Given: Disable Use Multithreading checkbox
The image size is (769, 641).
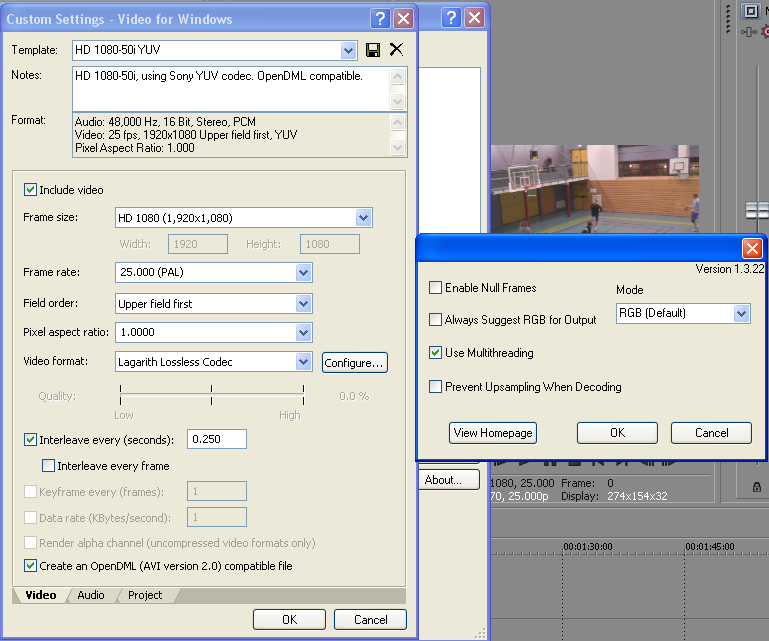Looking at the screenshot, I should click(x=435, y=353).
